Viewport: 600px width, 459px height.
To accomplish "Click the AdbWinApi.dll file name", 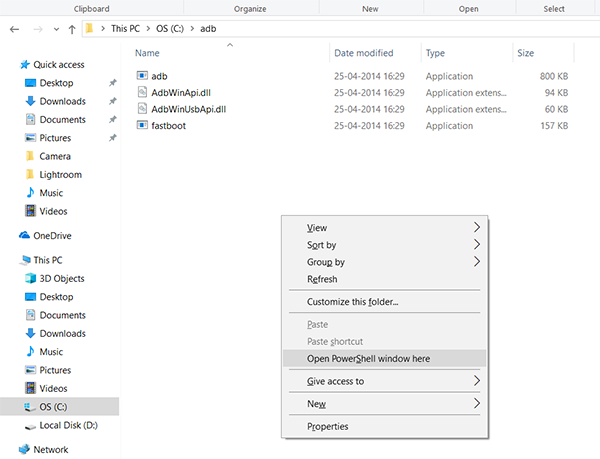I will click(x=181, y=93).
